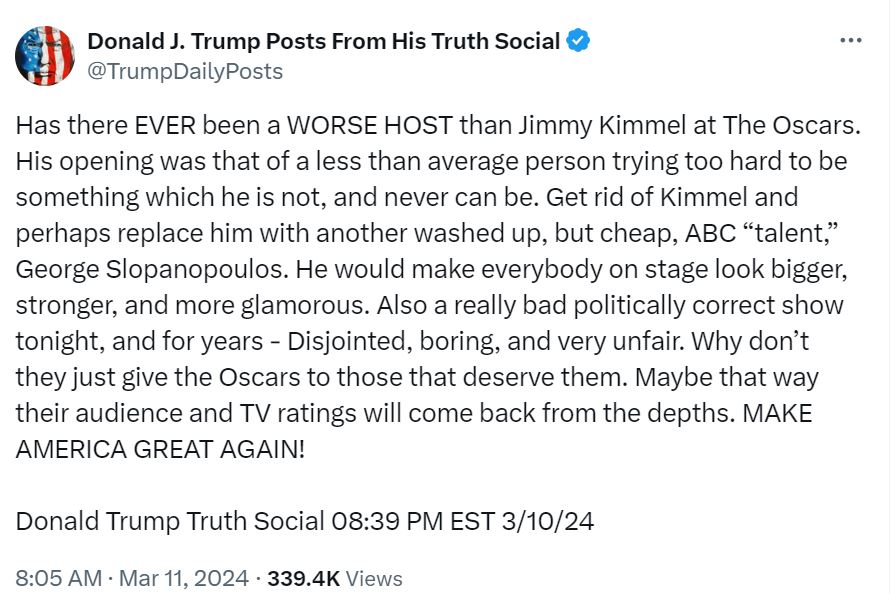892x594 pixels.
Task: Click the Views label beside the count
Action: point(374,578)
